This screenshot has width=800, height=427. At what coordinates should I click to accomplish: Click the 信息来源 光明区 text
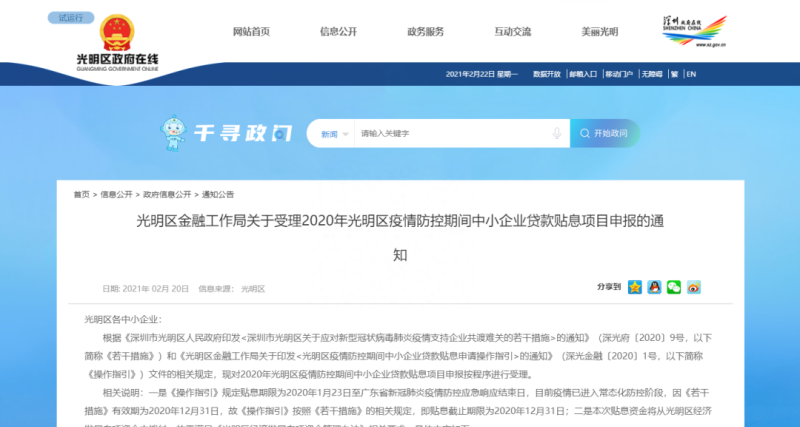232,289
